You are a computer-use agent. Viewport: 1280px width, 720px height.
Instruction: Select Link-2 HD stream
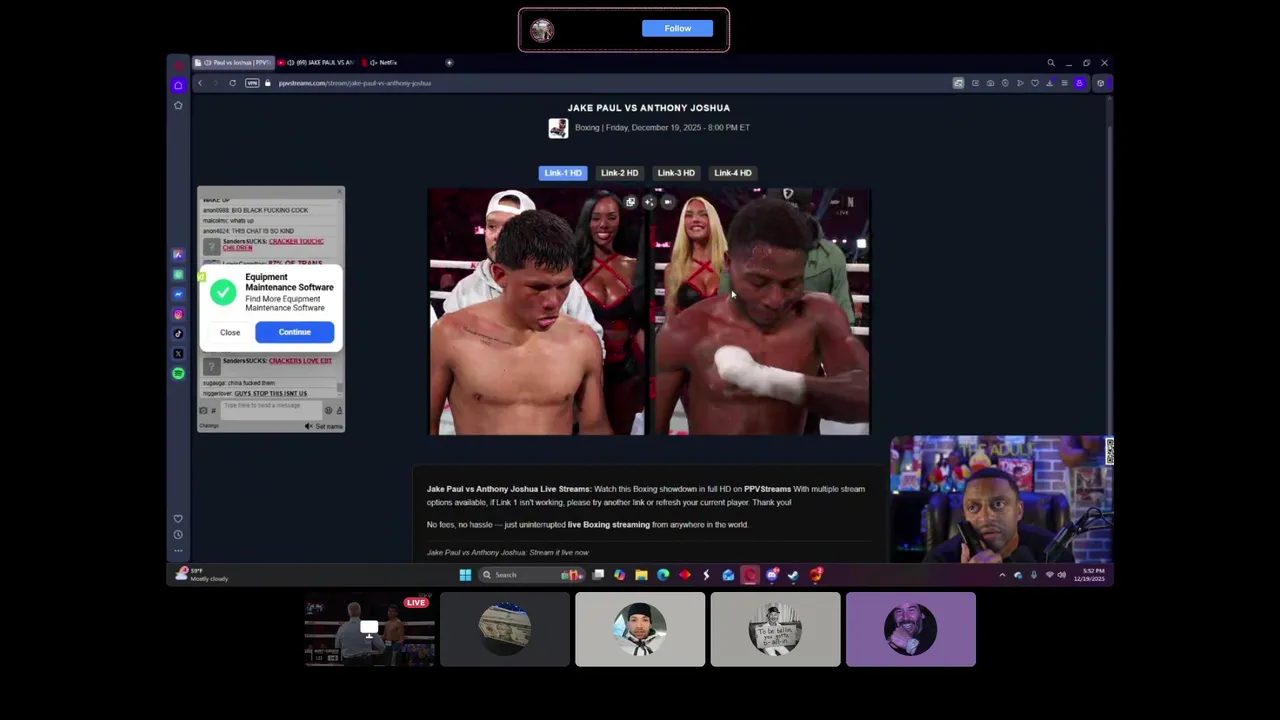click(x=619, y=173)
